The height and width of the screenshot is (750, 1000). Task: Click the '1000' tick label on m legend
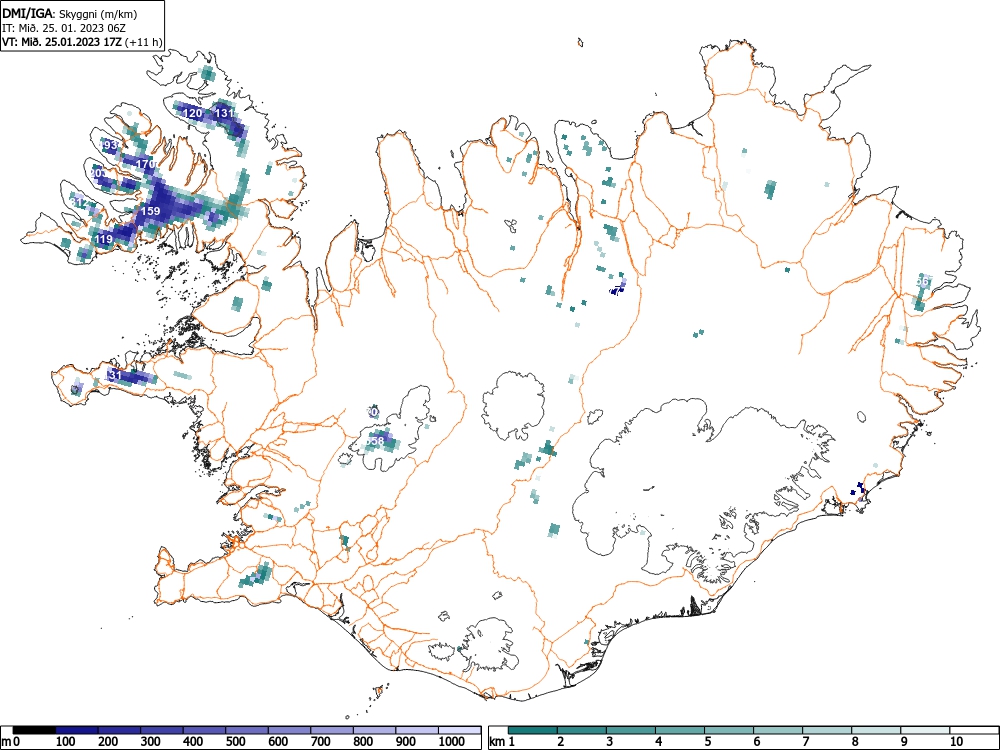tap(452, 742)
